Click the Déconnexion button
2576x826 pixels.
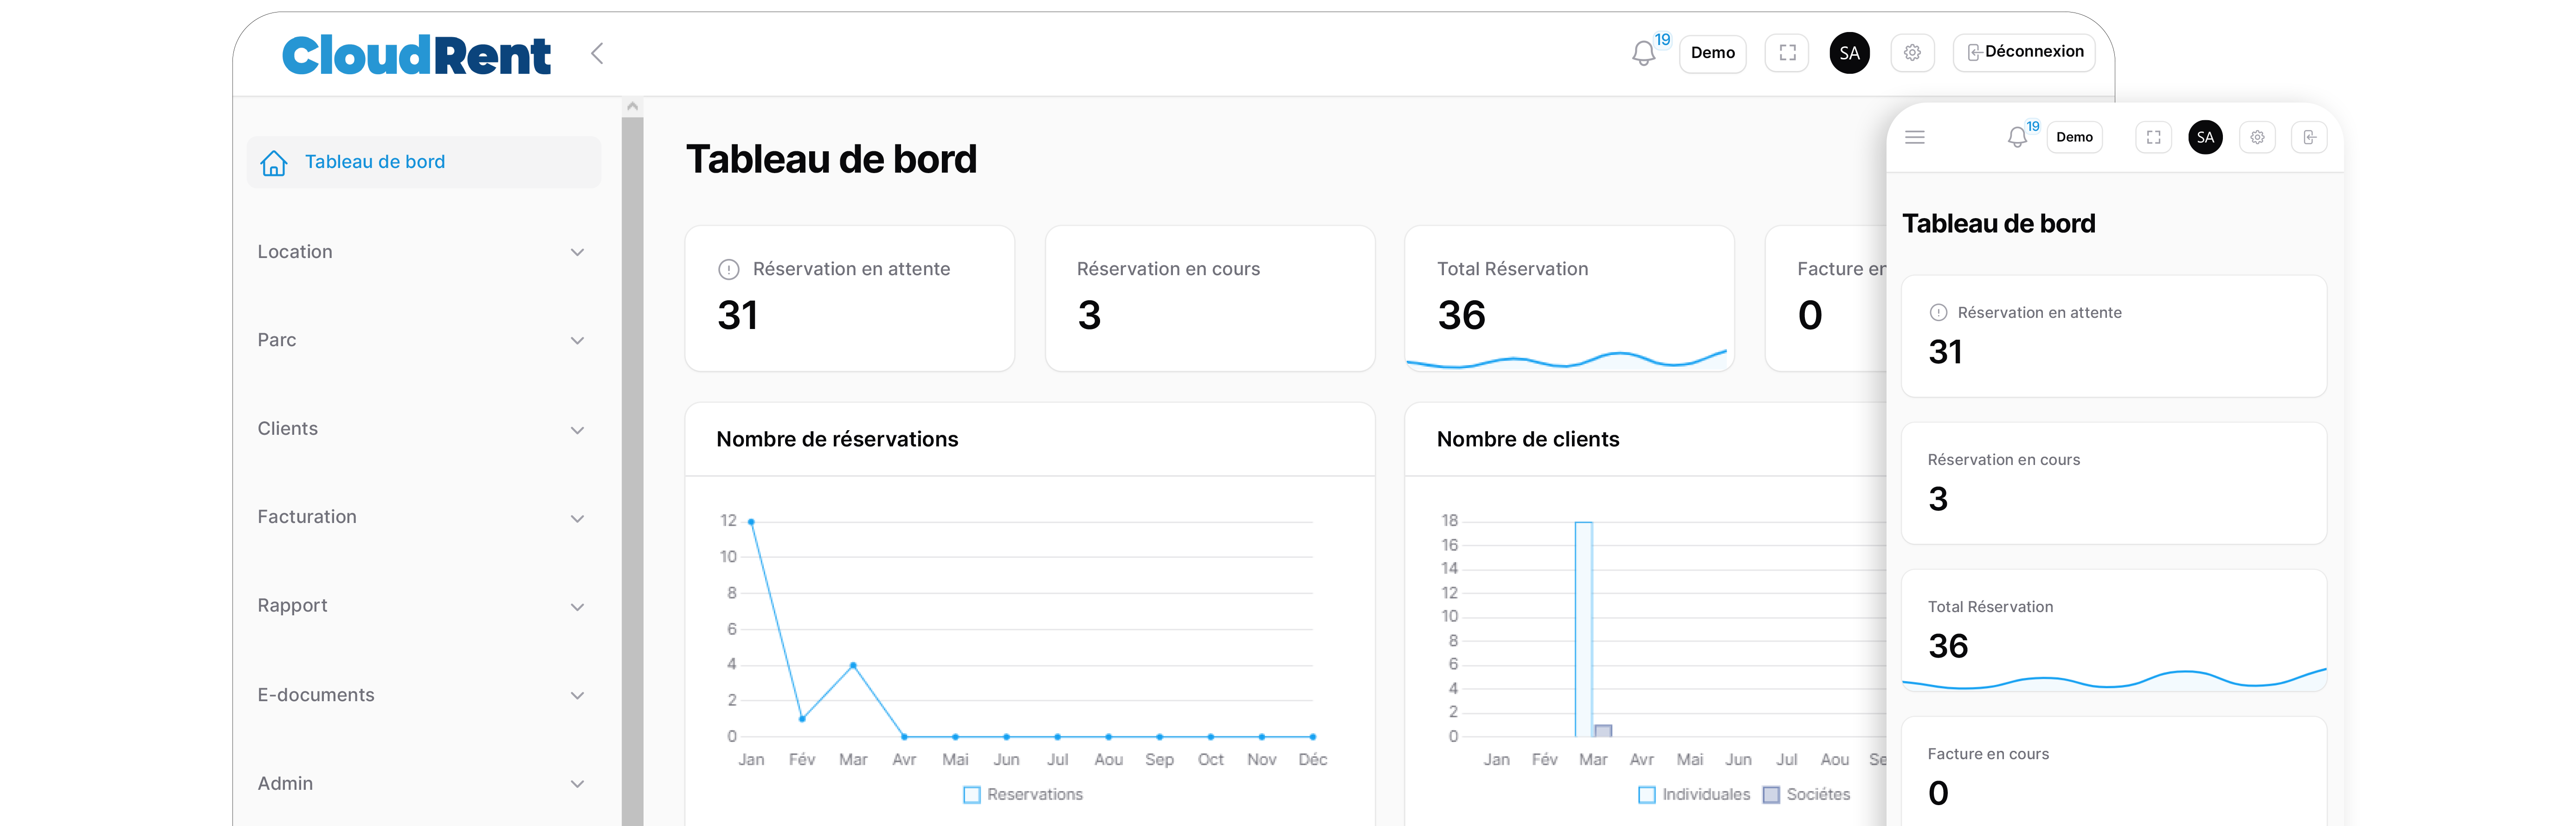click(2024, 52)
